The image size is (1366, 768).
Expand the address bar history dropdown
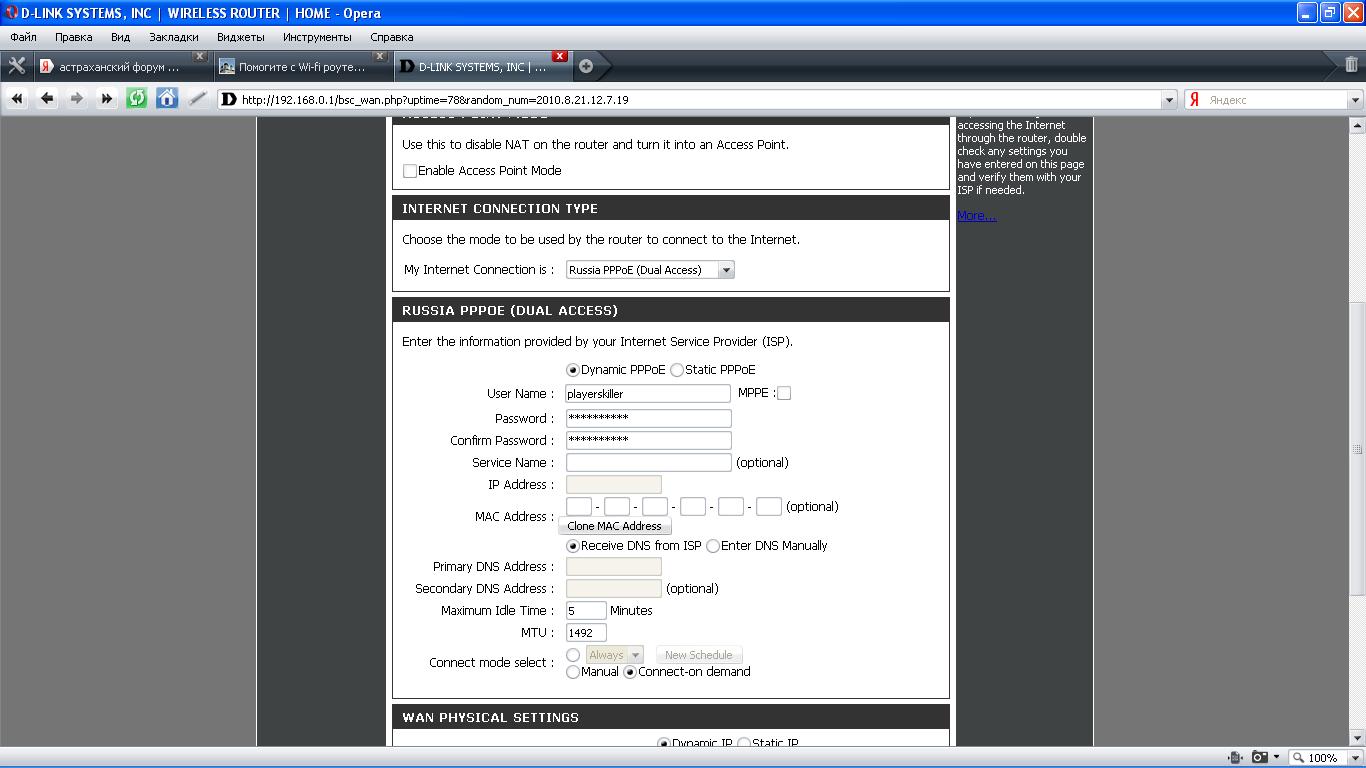[x=1169, y=100]
